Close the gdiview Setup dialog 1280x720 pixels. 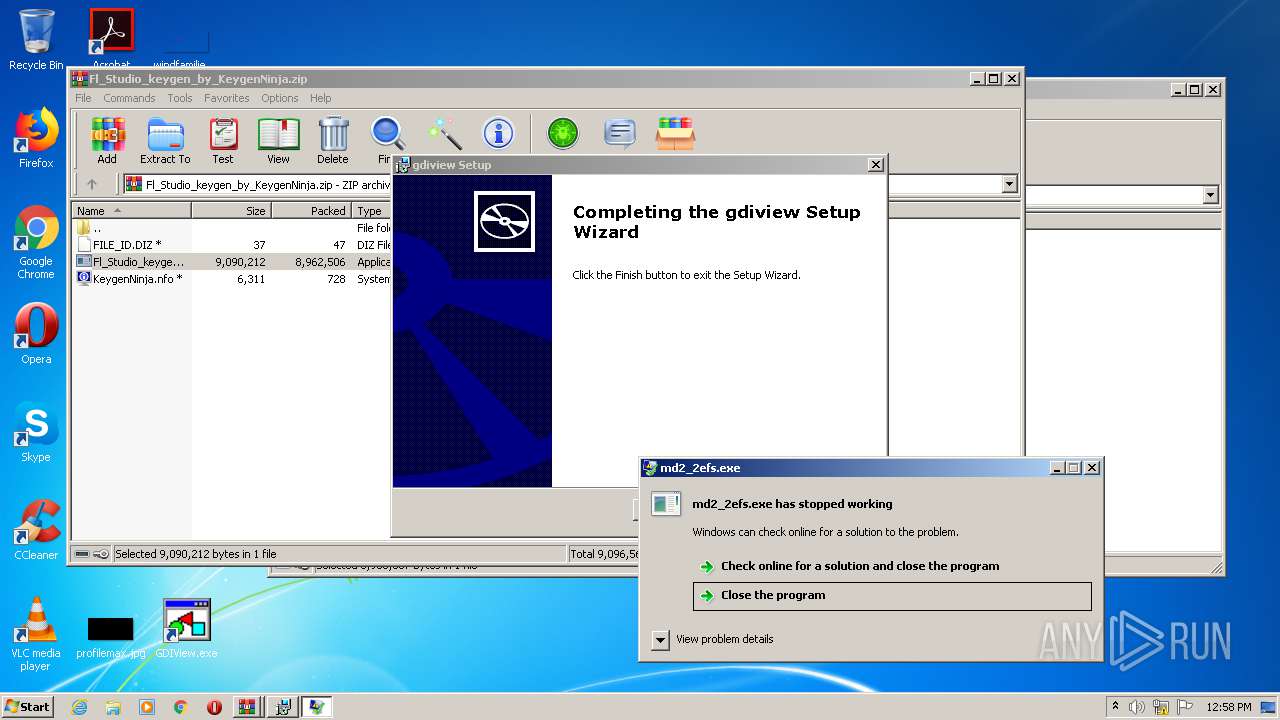click(876, 165)
